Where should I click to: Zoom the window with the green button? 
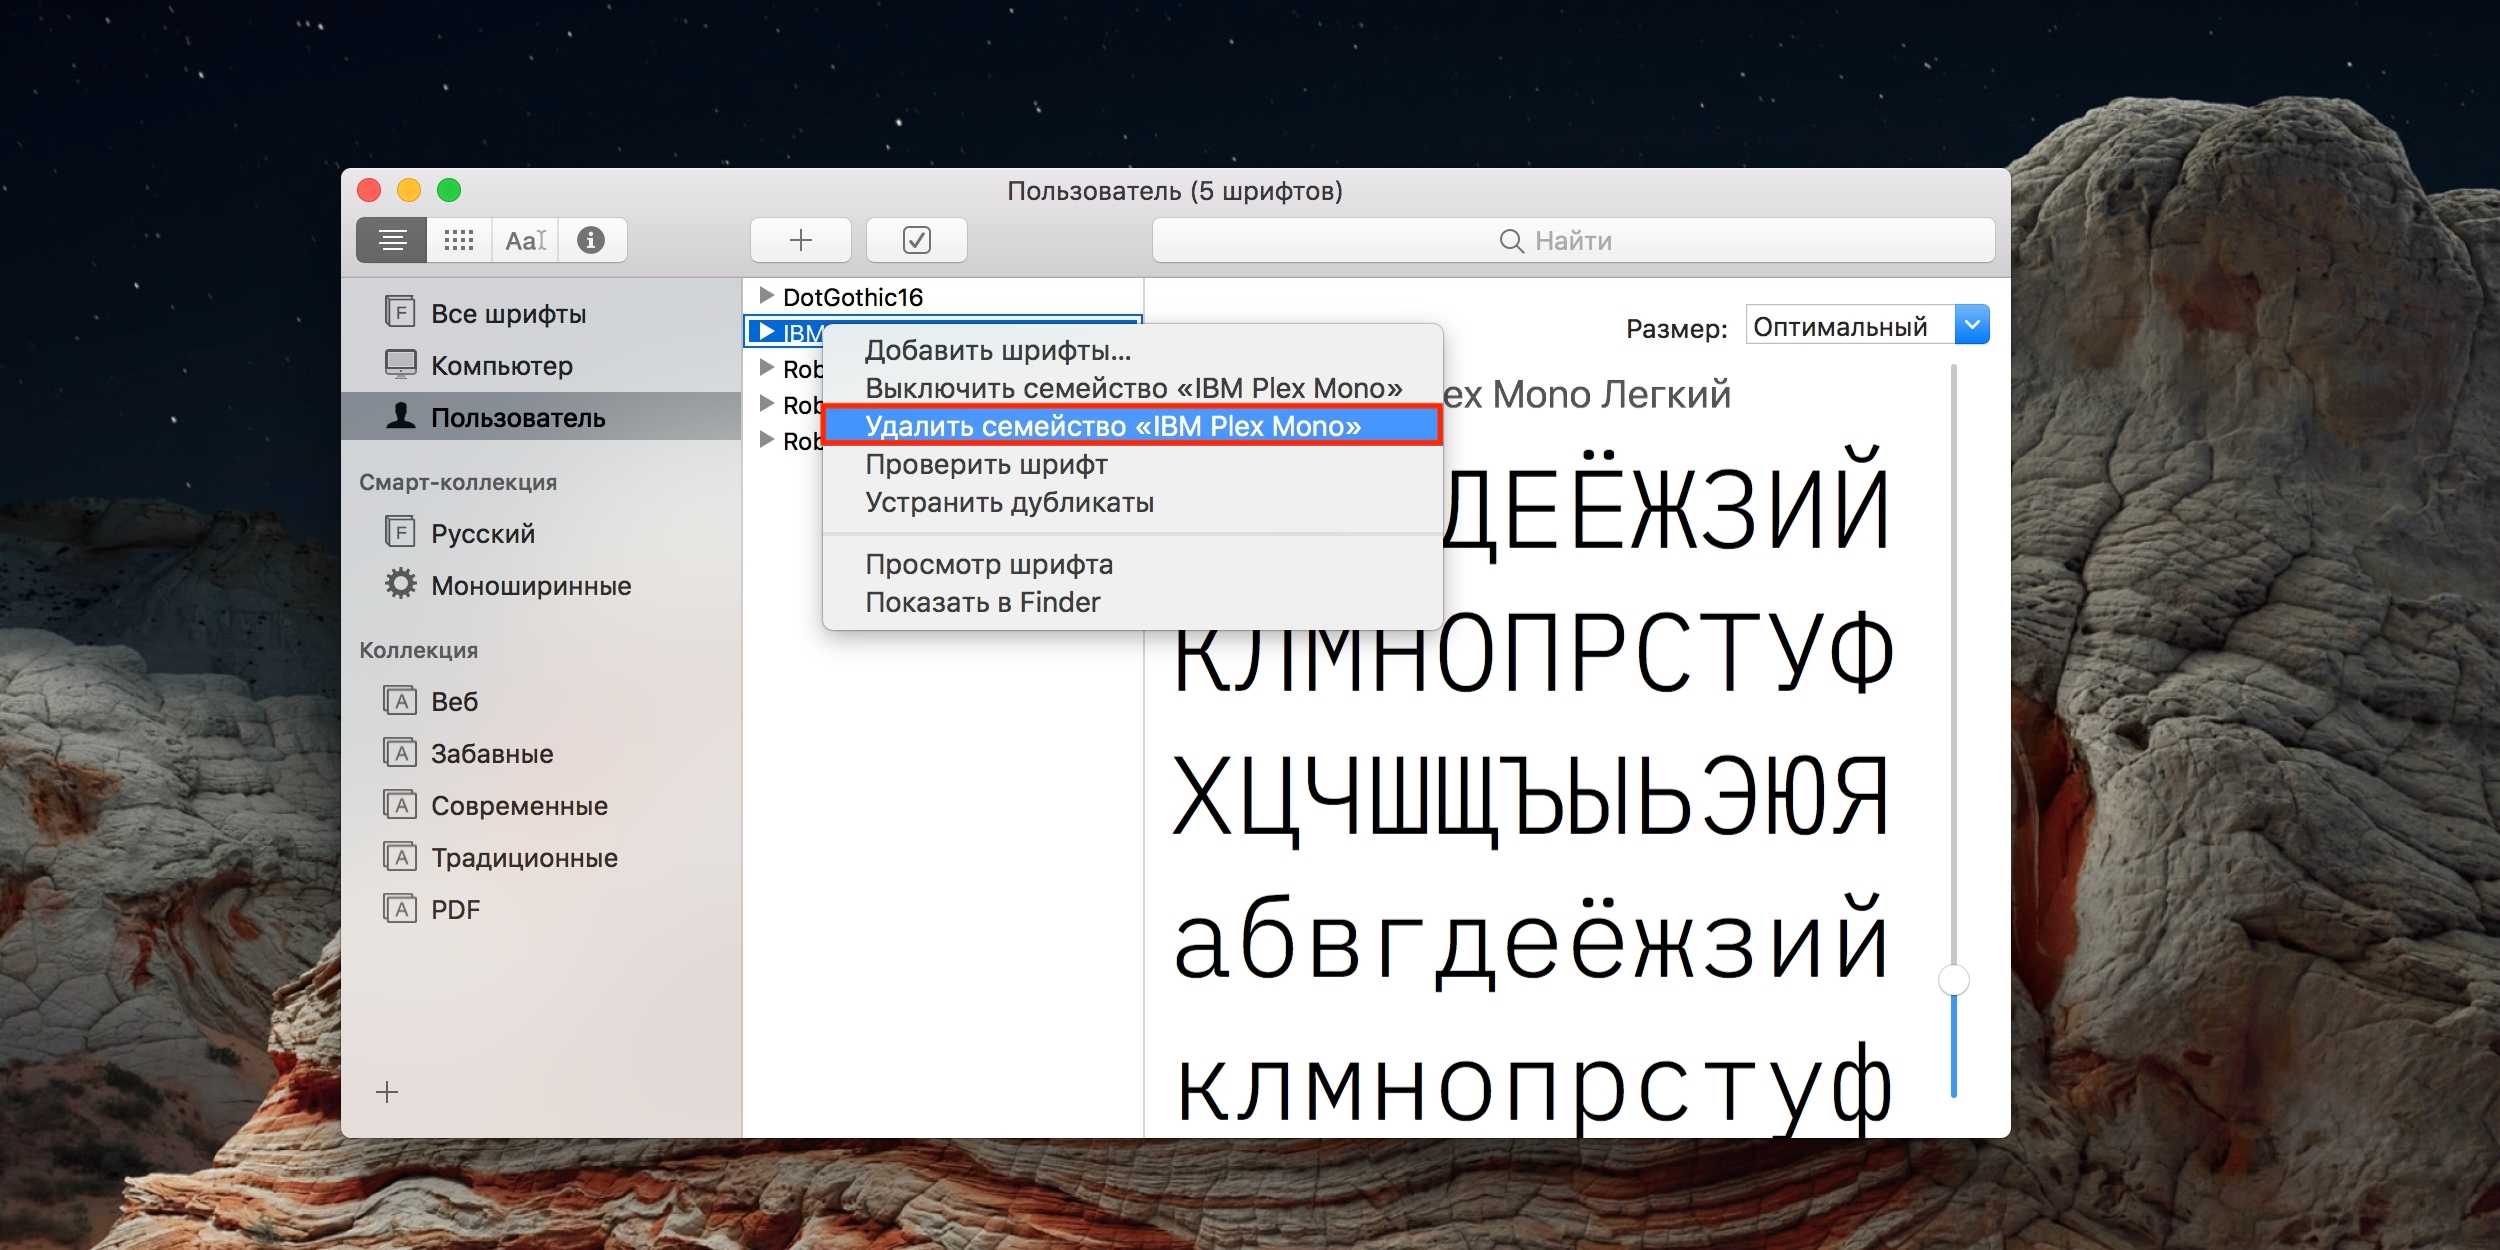pos(449,190)
